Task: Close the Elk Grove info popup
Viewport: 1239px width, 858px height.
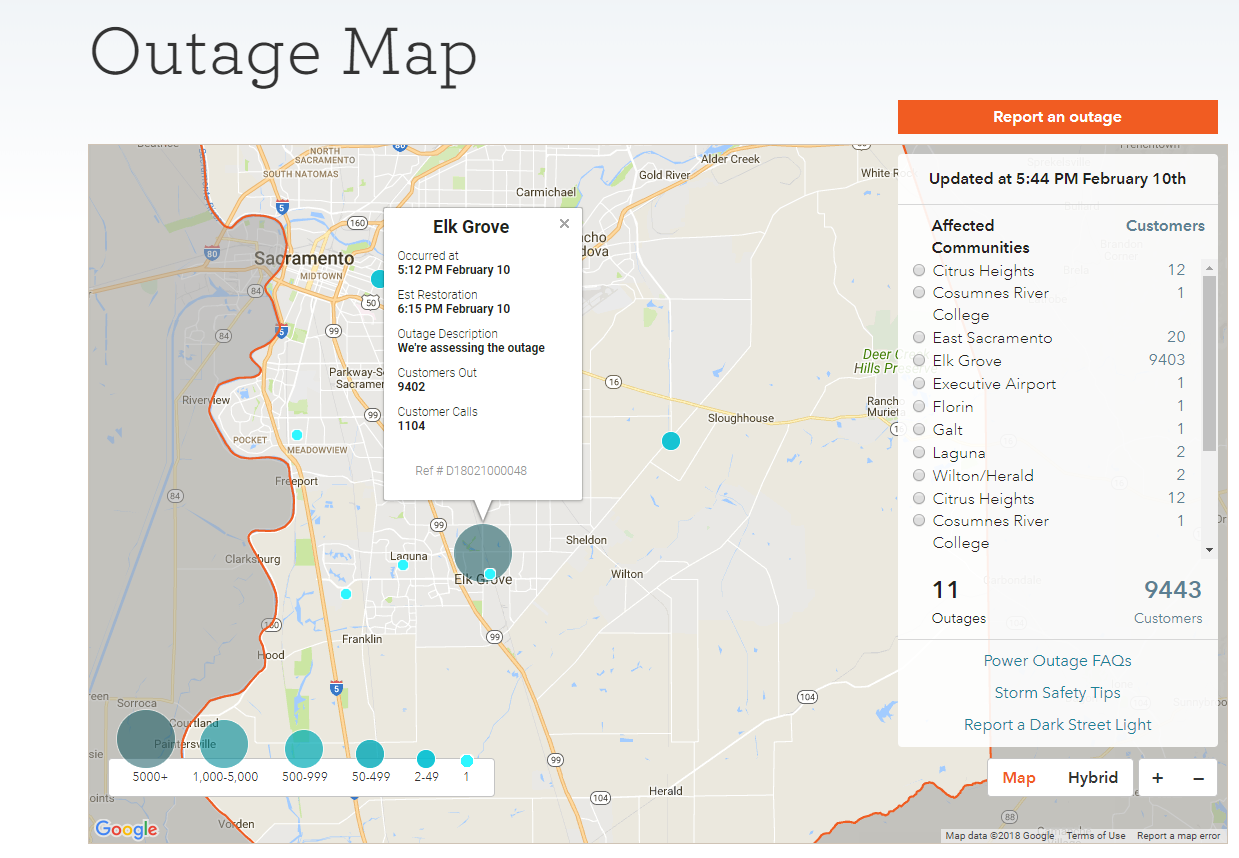Action: [564, 223]
